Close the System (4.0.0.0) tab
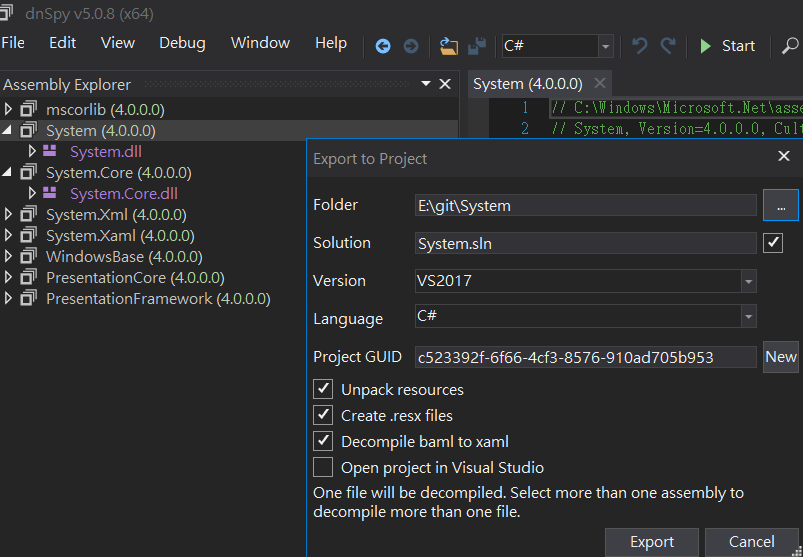This screenshot has width=803, height=557. click(600, 83)
